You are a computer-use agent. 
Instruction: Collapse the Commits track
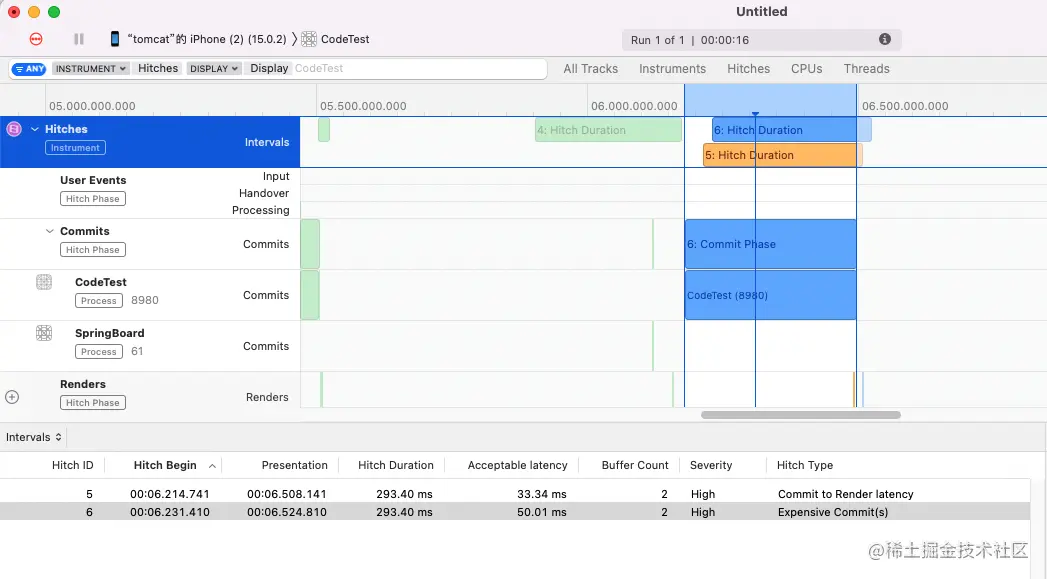click(49, 231)
